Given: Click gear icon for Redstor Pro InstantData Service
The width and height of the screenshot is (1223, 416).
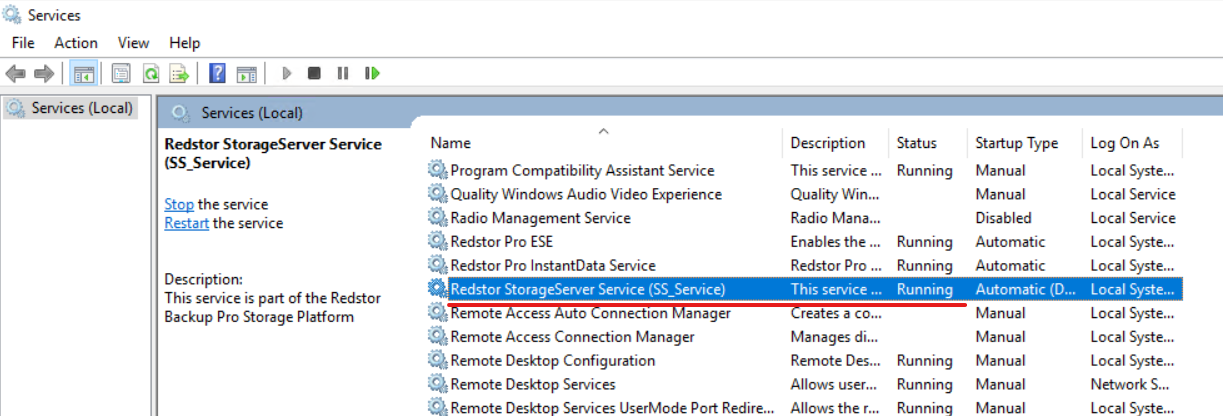Looking at the screenshot, I should (x=438, y=265).
